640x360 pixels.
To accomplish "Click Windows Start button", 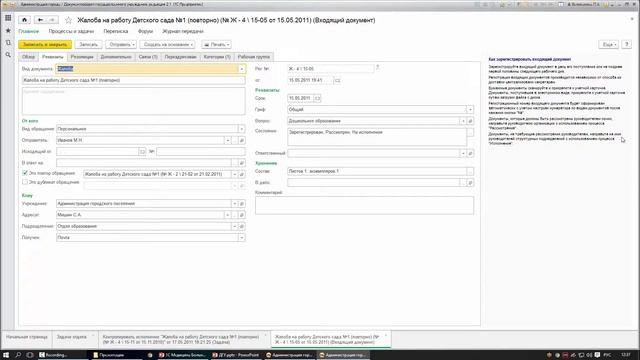I will pyautogui.click(x=6, y=355).
